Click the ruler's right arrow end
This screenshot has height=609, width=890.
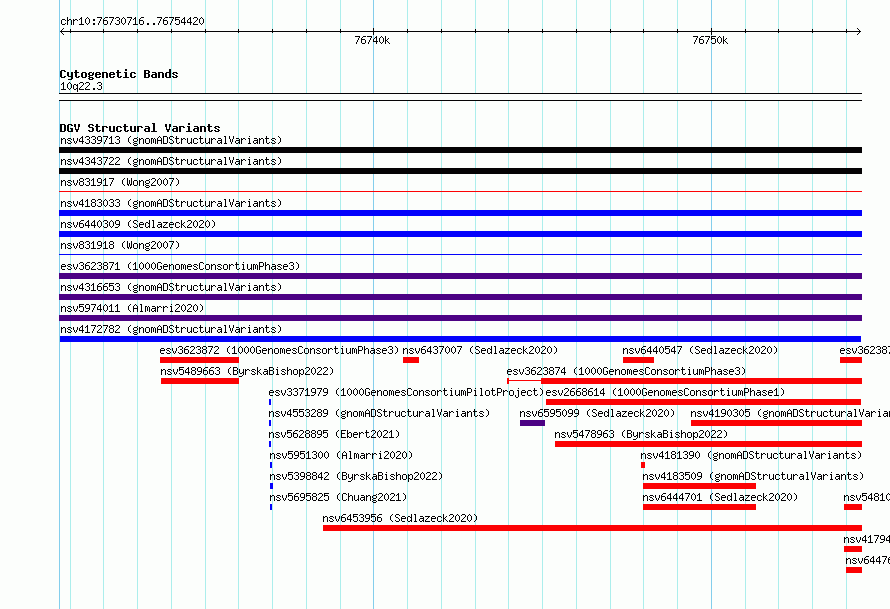click(858, 31)
